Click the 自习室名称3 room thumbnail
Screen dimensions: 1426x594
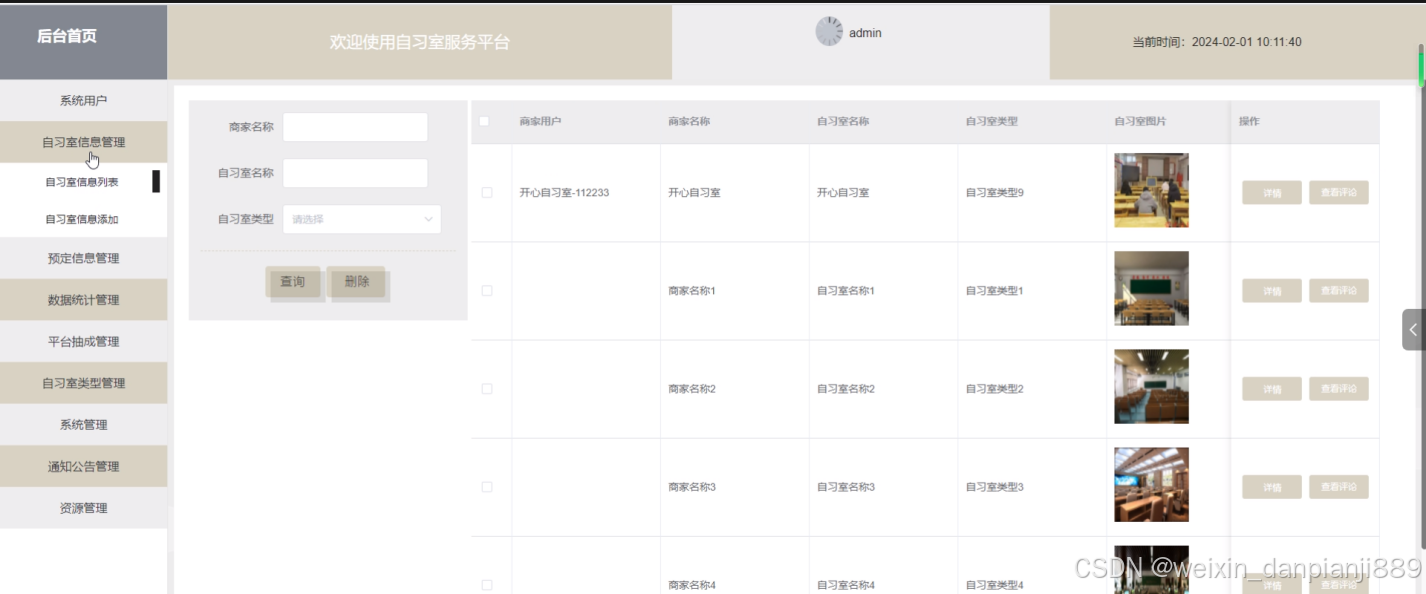point(1151,484)
